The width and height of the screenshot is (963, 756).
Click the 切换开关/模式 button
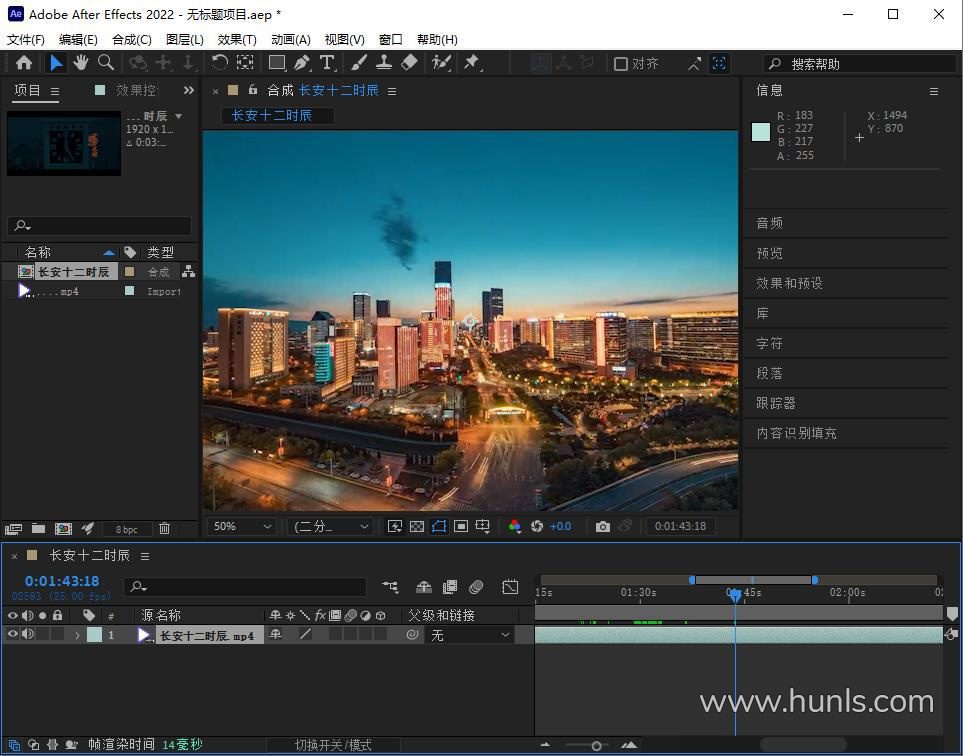pyautogui.click(x=333, y=745)
